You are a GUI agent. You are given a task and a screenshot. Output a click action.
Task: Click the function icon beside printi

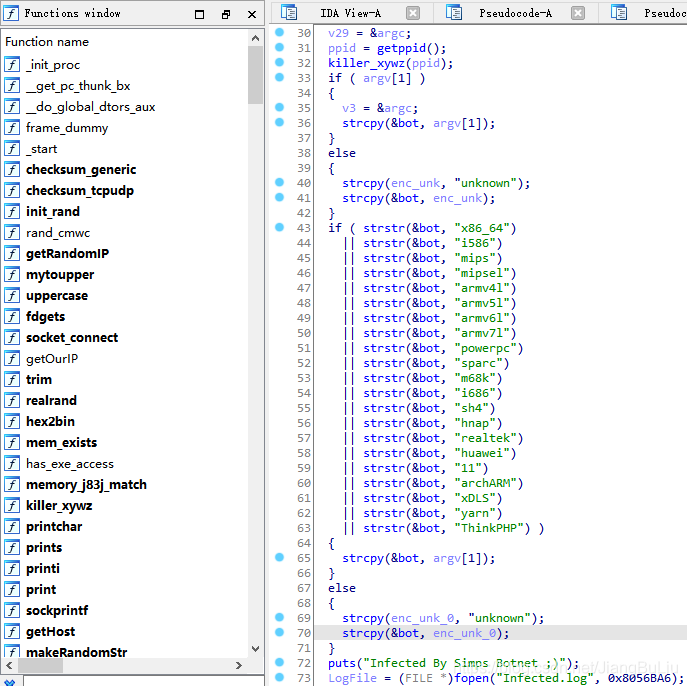(x=12, y=569)
